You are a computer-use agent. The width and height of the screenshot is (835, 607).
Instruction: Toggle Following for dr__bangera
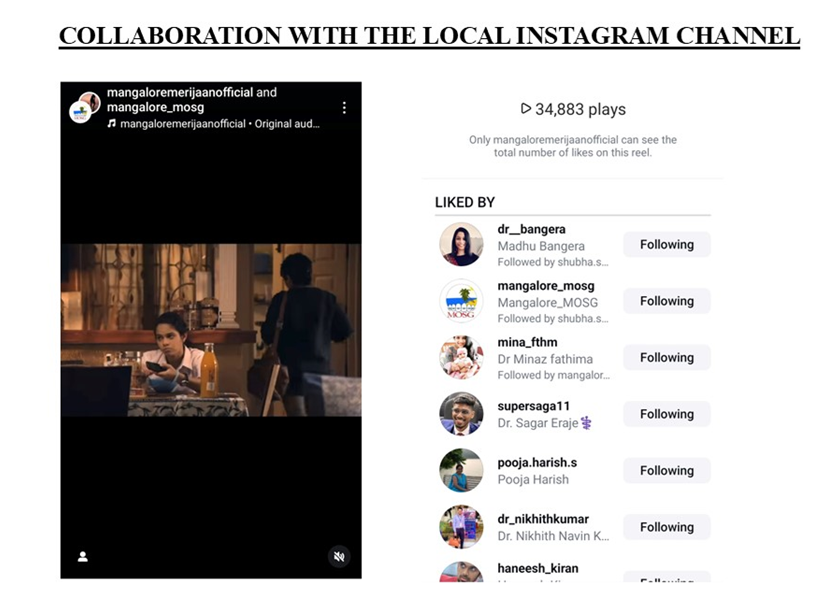[x=666, y=245]
